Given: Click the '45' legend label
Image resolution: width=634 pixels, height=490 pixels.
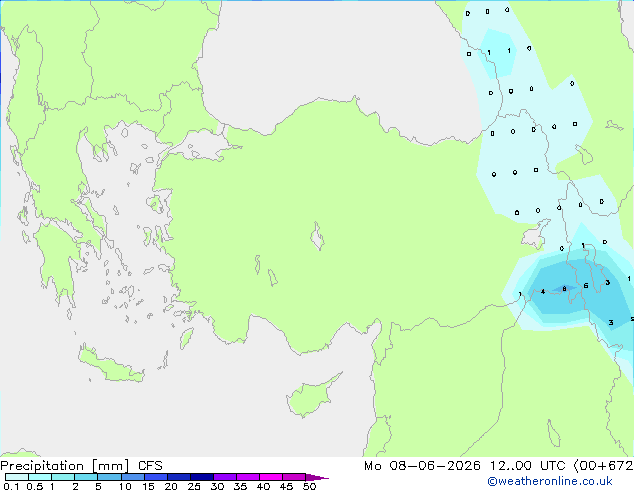Looking at the screenshot, I should [x=286, y=486].
